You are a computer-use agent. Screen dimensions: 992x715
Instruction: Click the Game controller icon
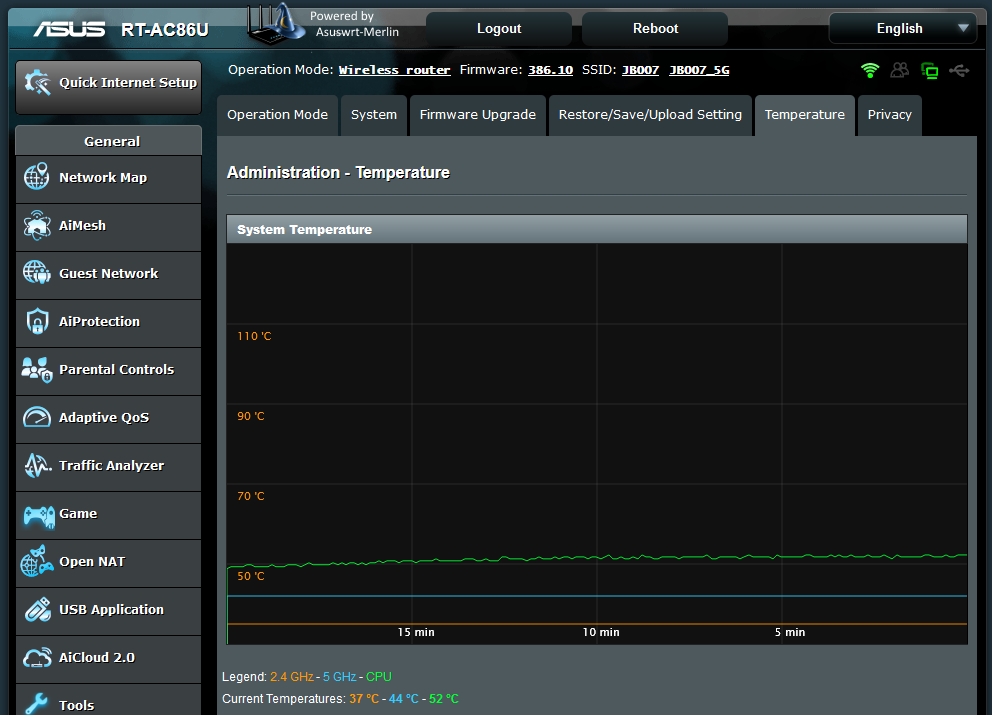tap(39, 516)
